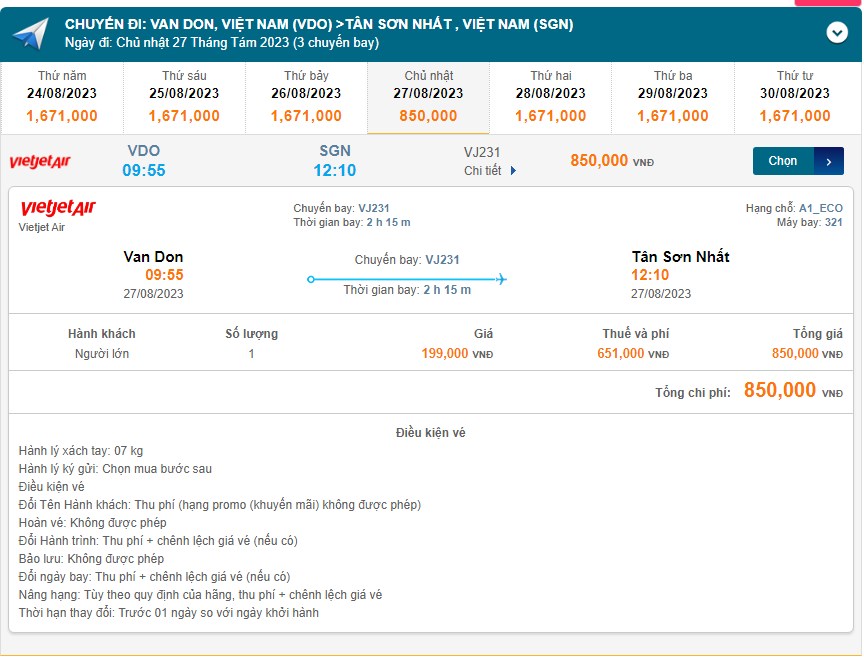Select the Thứ năm 24/08/2023 date tab
Screen dimensions: 864x661
(x=62, y=98)
